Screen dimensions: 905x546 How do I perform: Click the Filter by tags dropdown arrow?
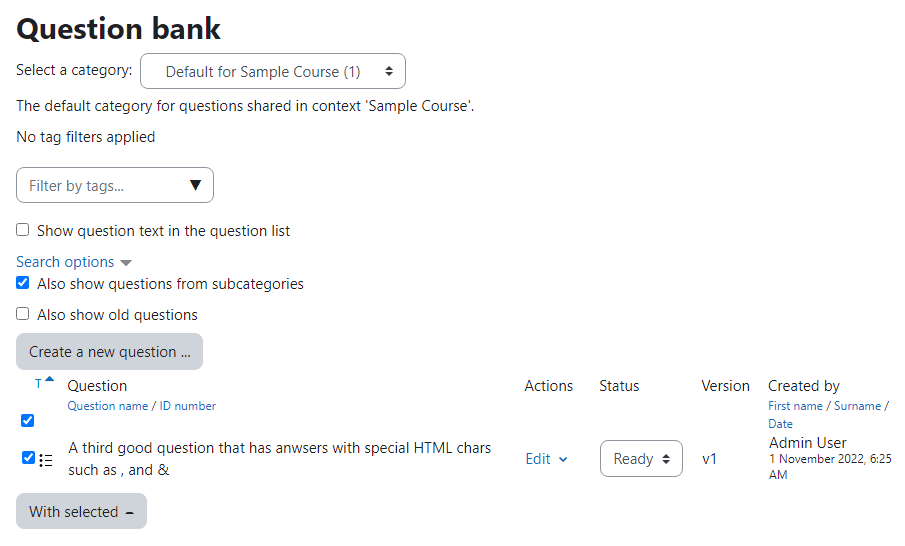[195, 185]
